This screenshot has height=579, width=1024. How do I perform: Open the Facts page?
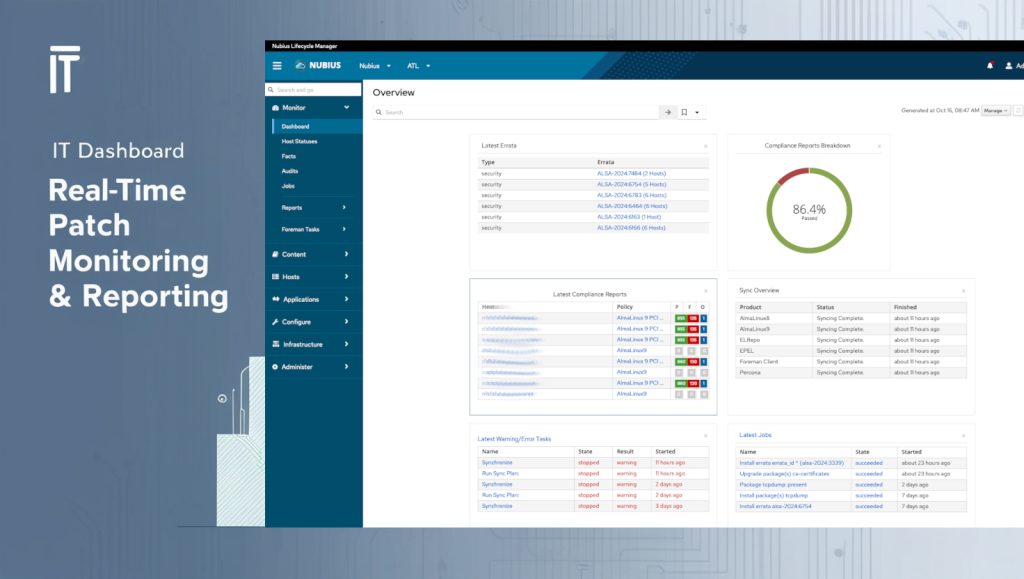(289, 157)
